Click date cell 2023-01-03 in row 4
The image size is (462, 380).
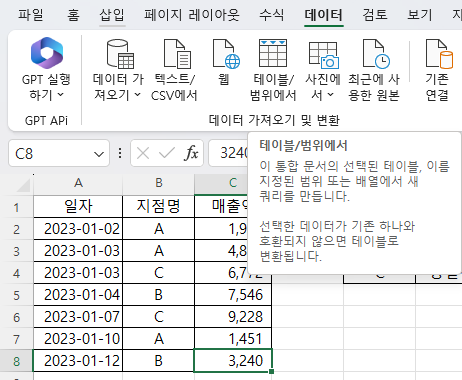(x=78, y=273)
